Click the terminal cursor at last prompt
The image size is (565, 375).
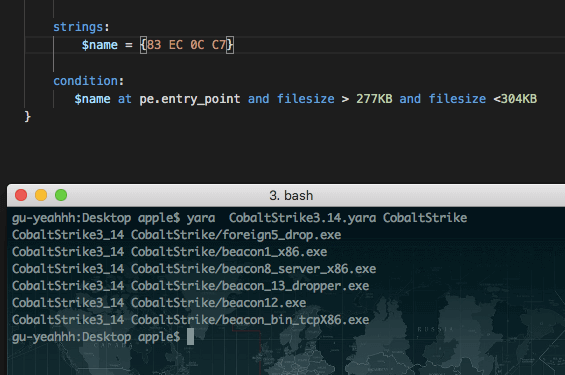[190, 337]
